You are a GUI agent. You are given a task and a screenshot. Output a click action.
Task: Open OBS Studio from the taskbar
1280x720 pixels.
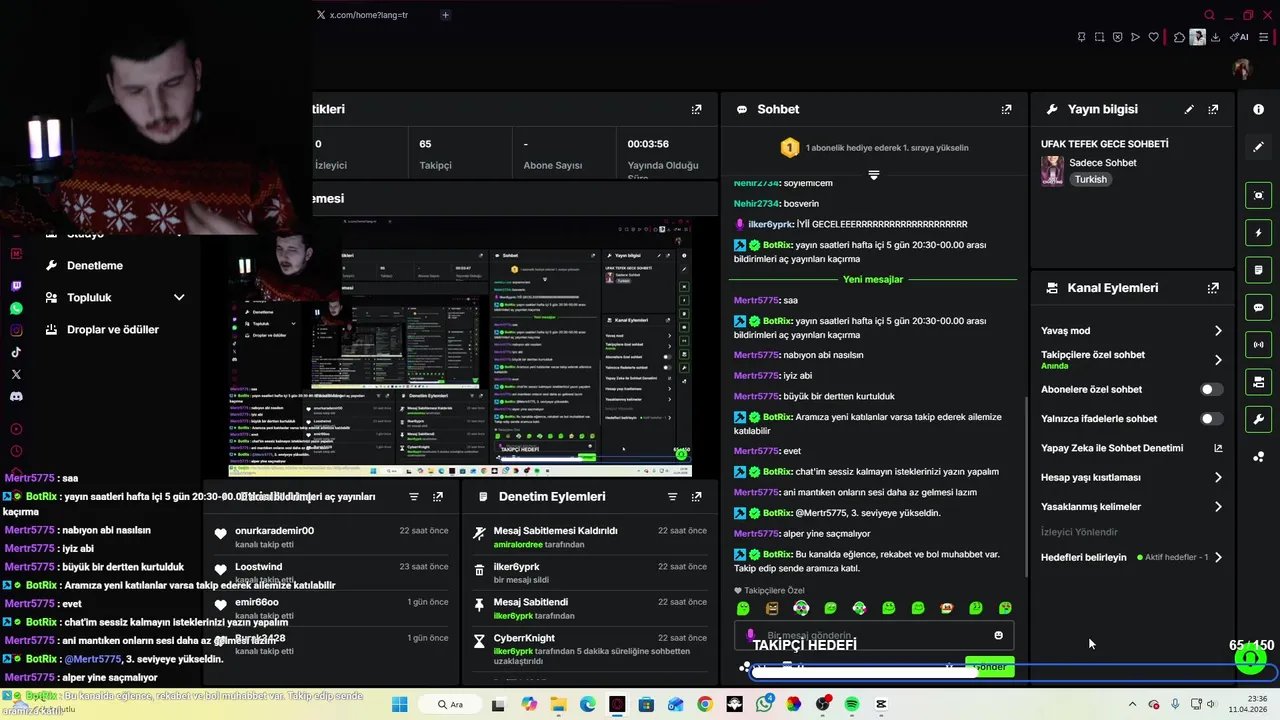823,705
